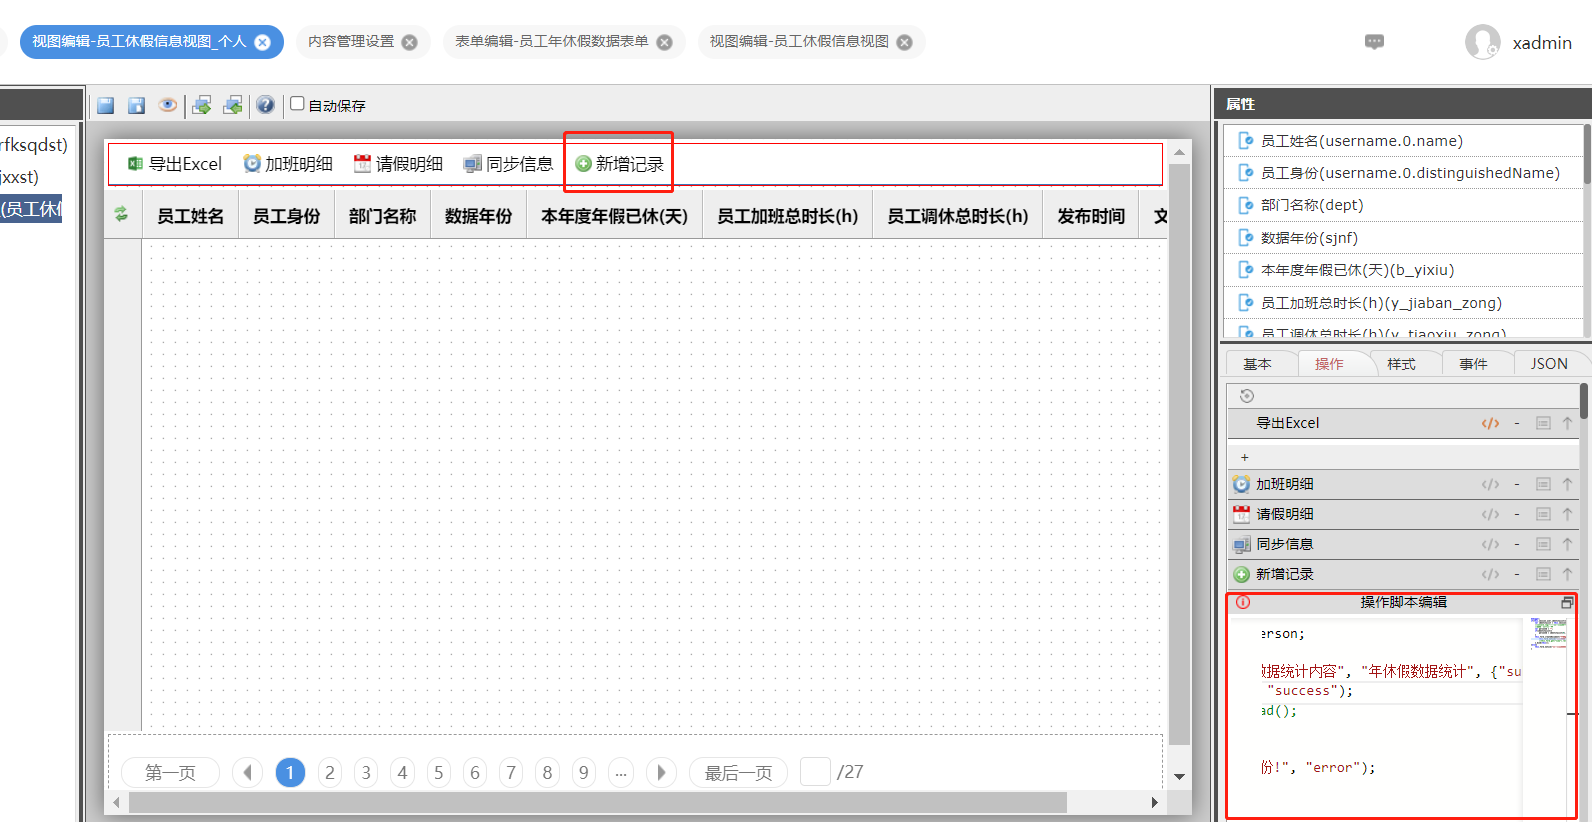Close the 视图编辑-员工休假信息视图 tab
The image size is (1592, 822).
[904, 42]
